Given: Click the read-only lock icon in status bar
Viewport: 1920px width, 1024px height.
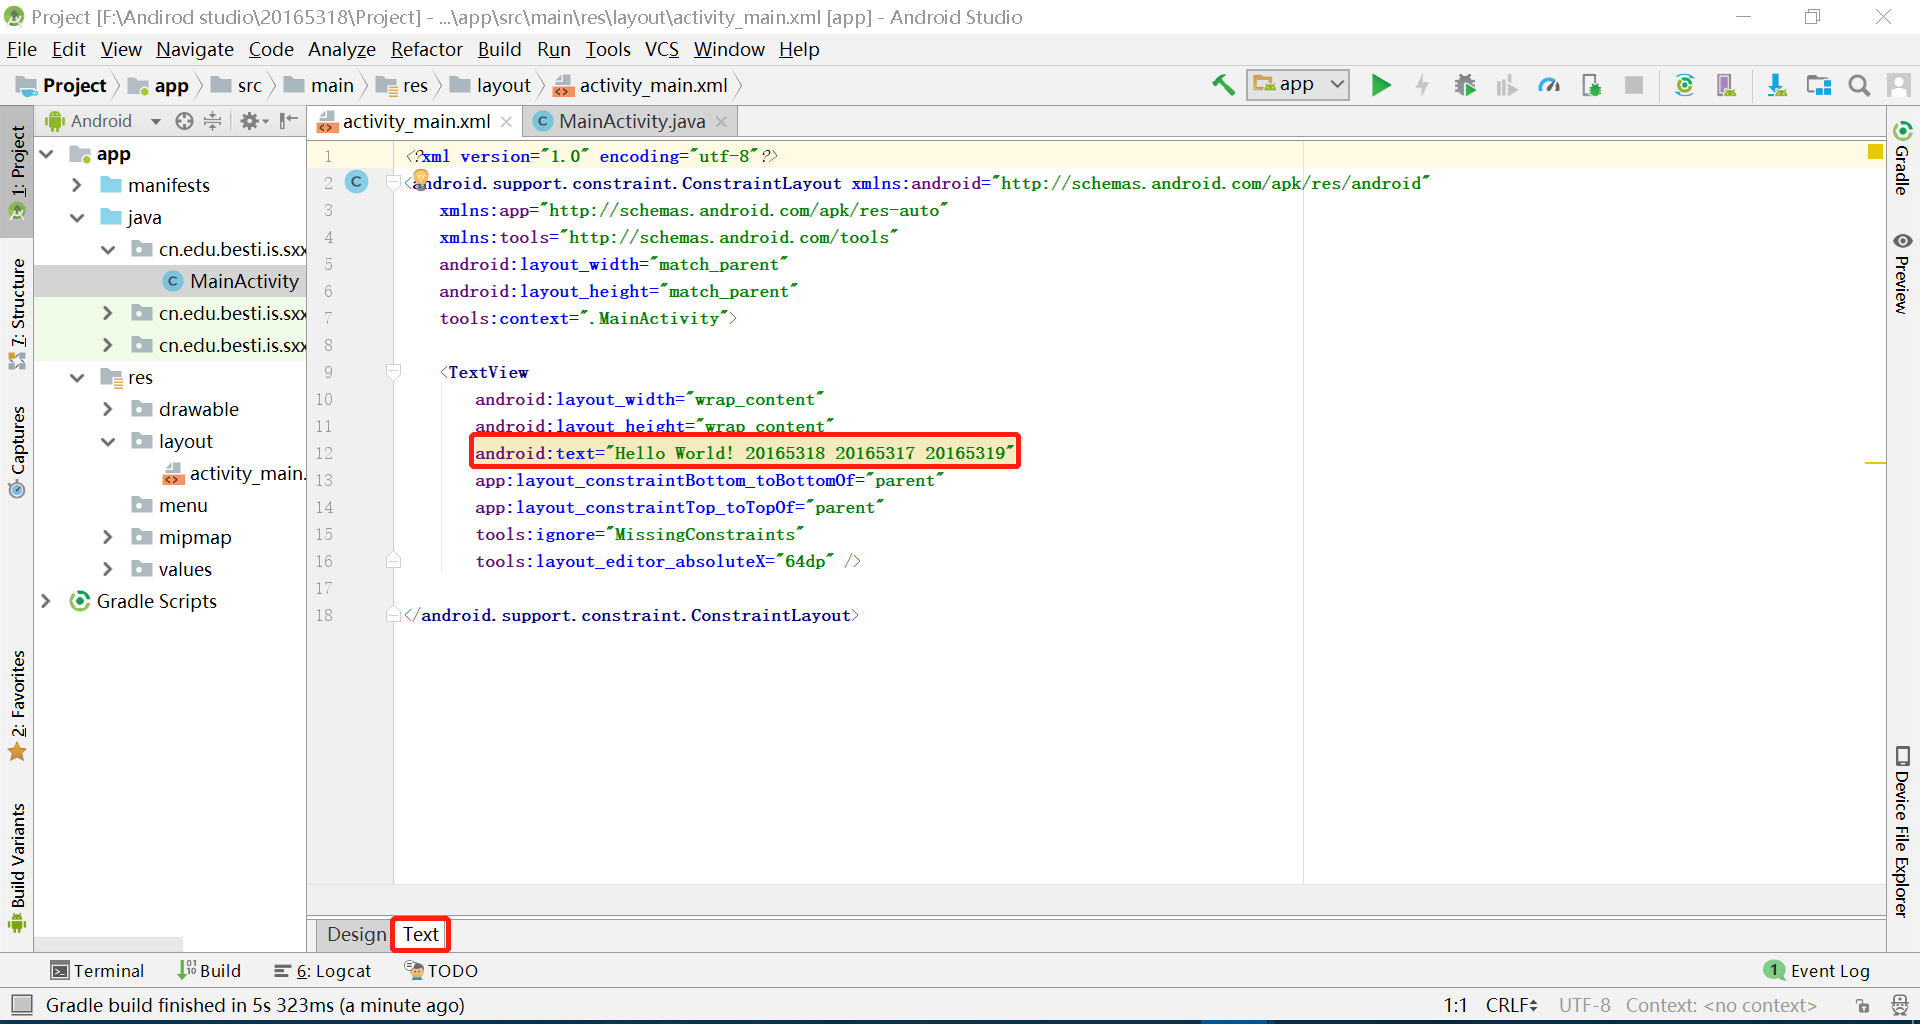Looking at the screenshot, I should 1862,1005.
